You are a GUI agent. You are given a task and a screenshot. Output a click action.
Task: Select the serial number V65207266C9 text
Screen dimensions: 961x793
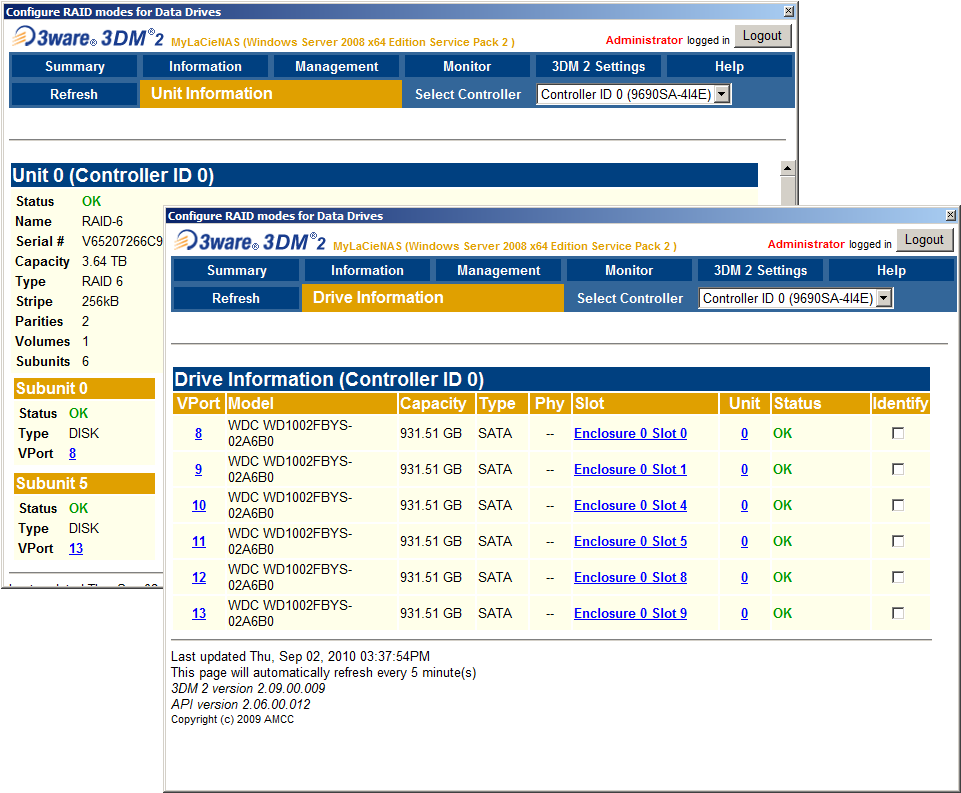[x=123, y=241]
